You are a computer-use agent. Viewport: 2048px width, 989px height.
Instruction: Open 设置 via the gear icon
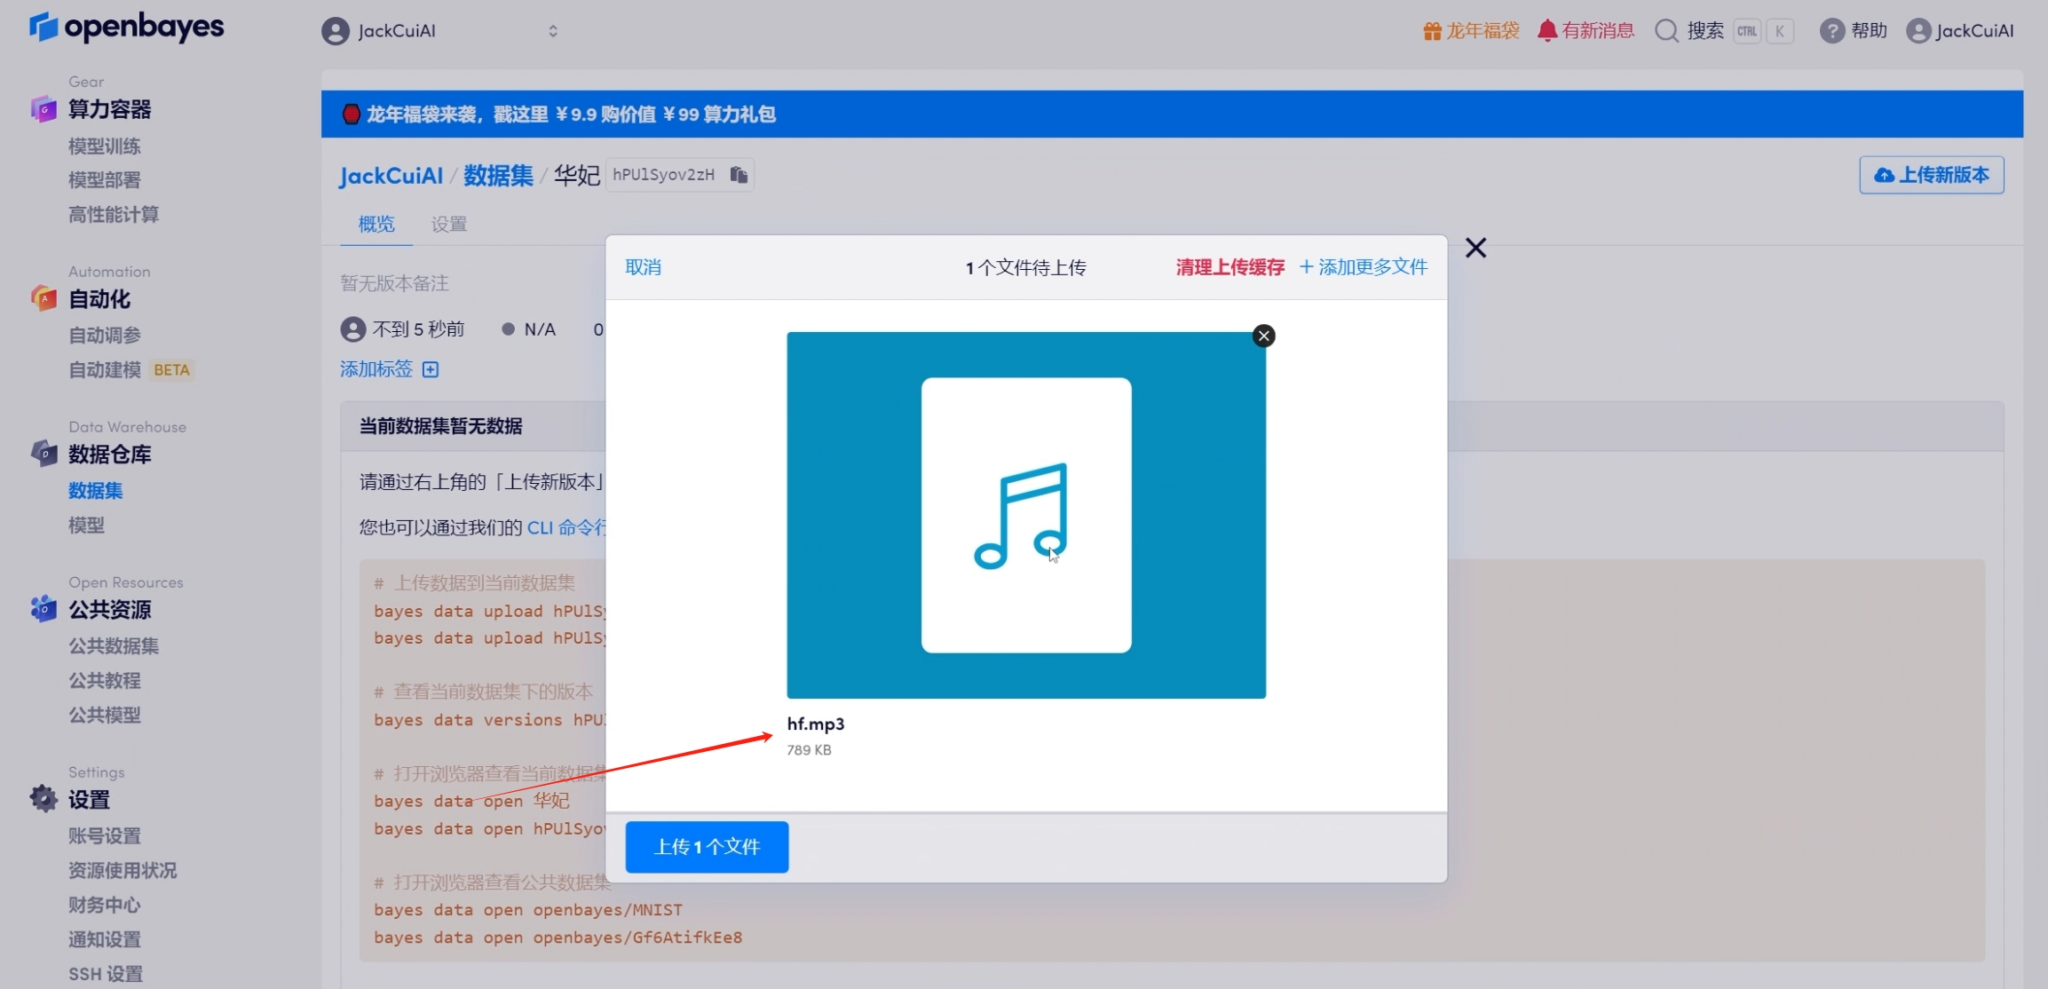(x=42, y=798)
